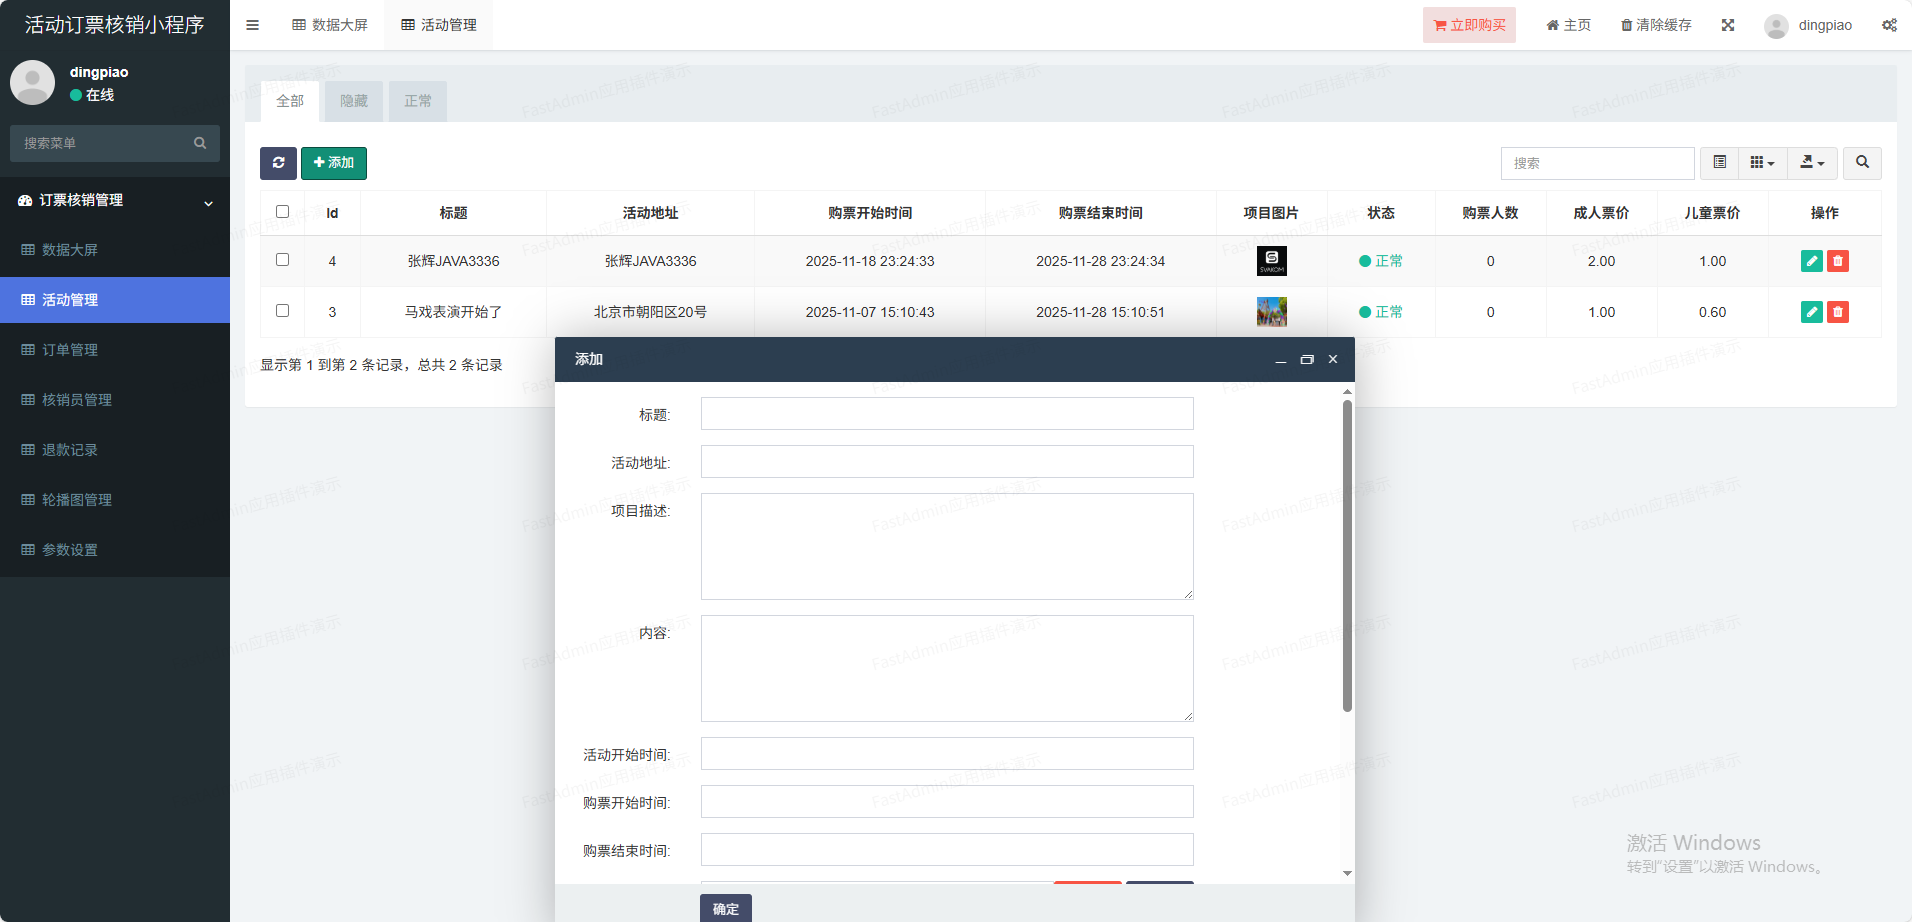
Task: Click the 立即购买 button
Action: point(1469,25)
